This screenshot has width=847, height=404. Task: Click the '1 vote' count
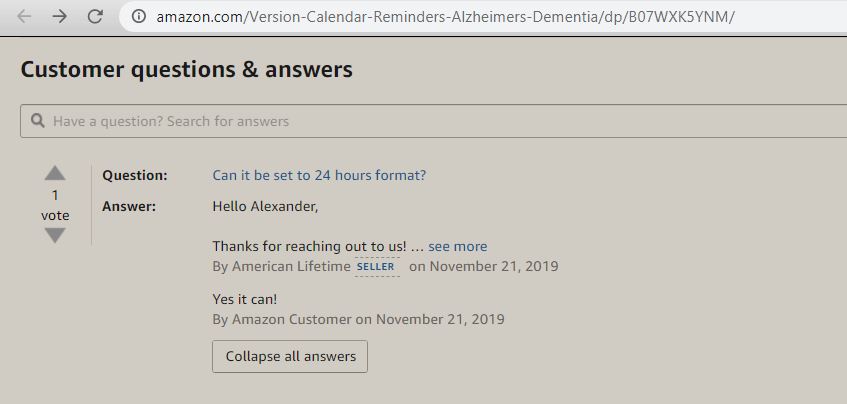click(55, 205)
